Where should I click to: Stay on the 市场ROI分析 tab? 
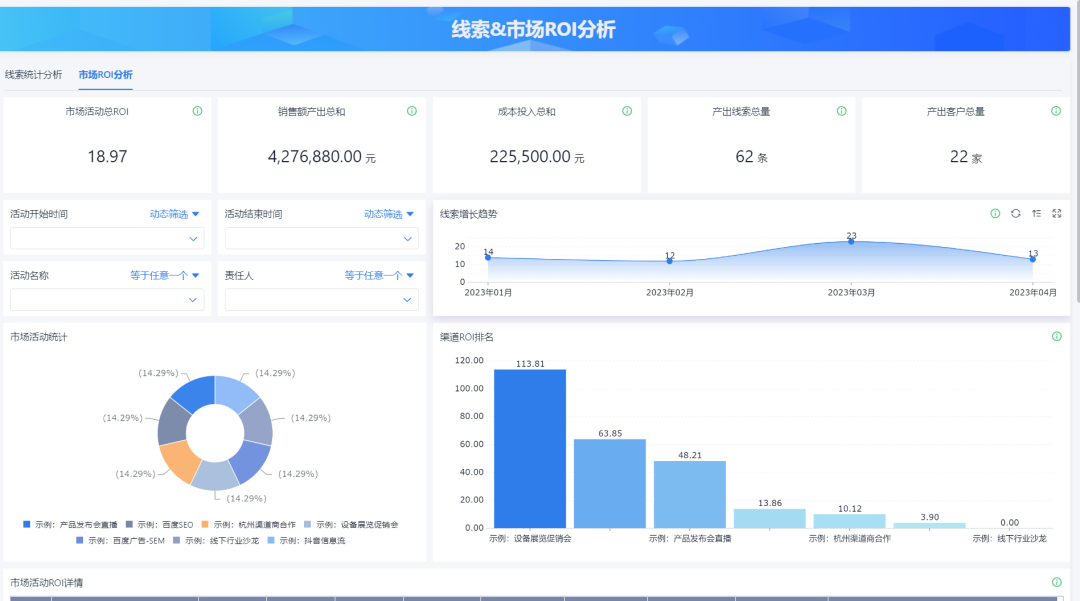pyautogui.click(x=104, y=74)
